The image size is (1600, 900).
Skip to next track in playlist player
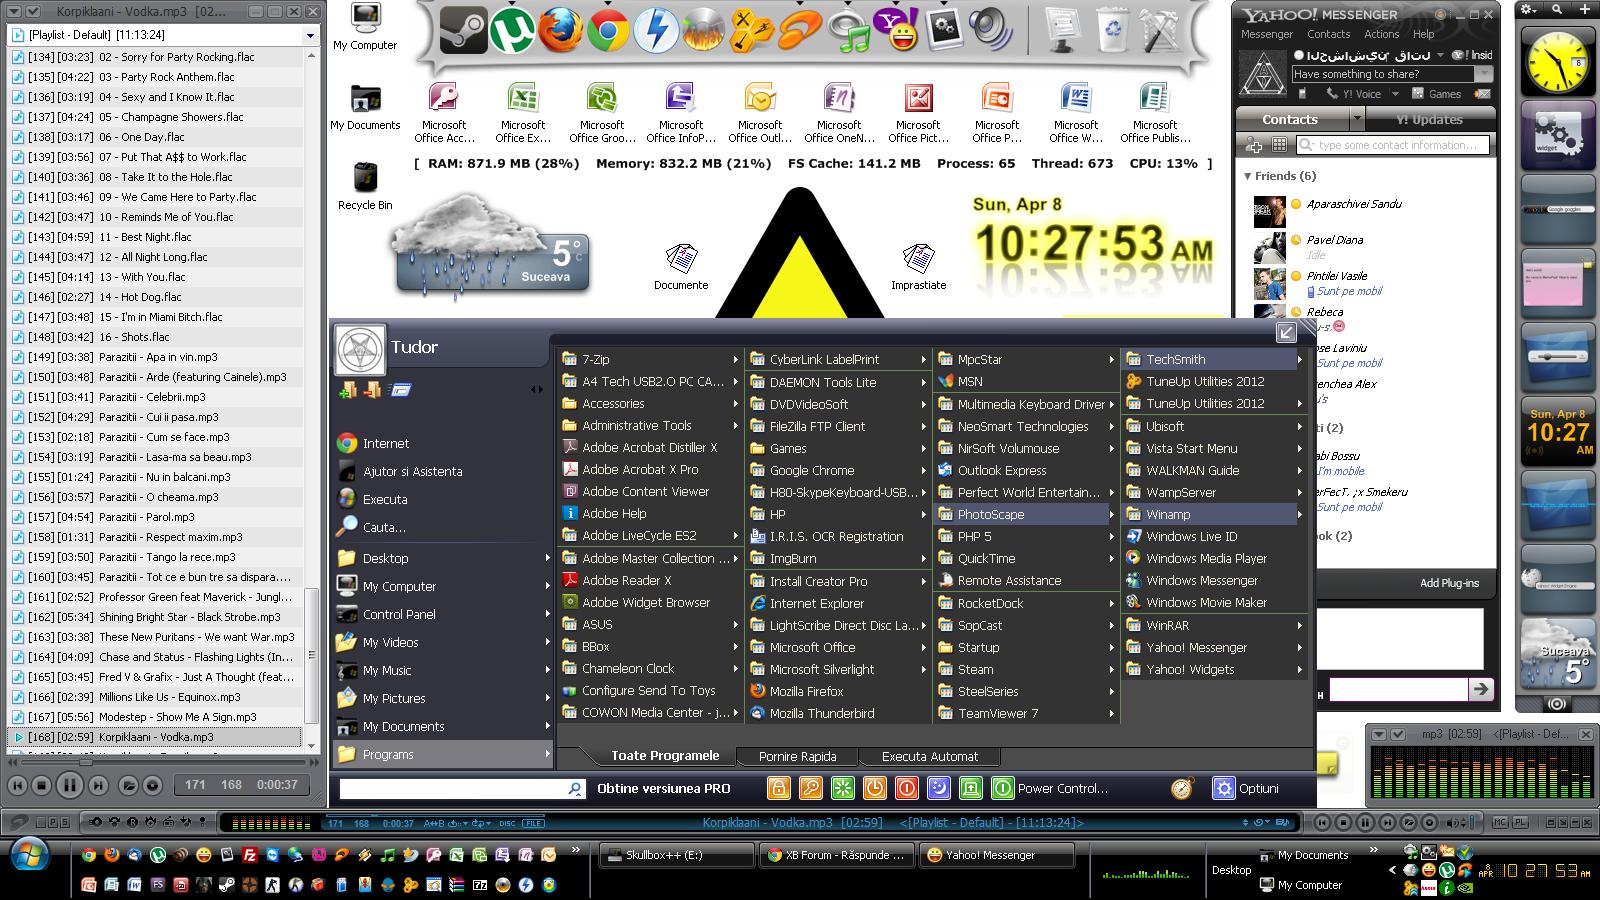tap(98, 786)
